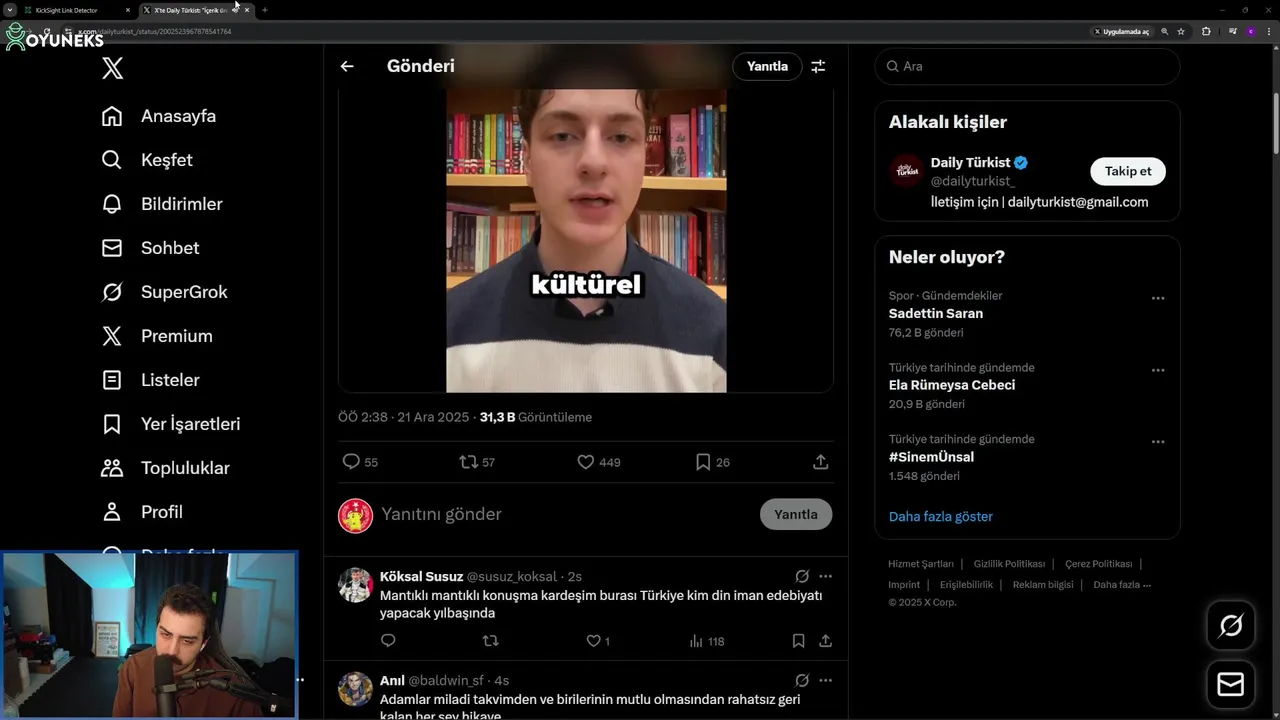Click the gray Yanıtla submit button
Viewport: 1280px width, 720px height.
(x=796, y=514)
